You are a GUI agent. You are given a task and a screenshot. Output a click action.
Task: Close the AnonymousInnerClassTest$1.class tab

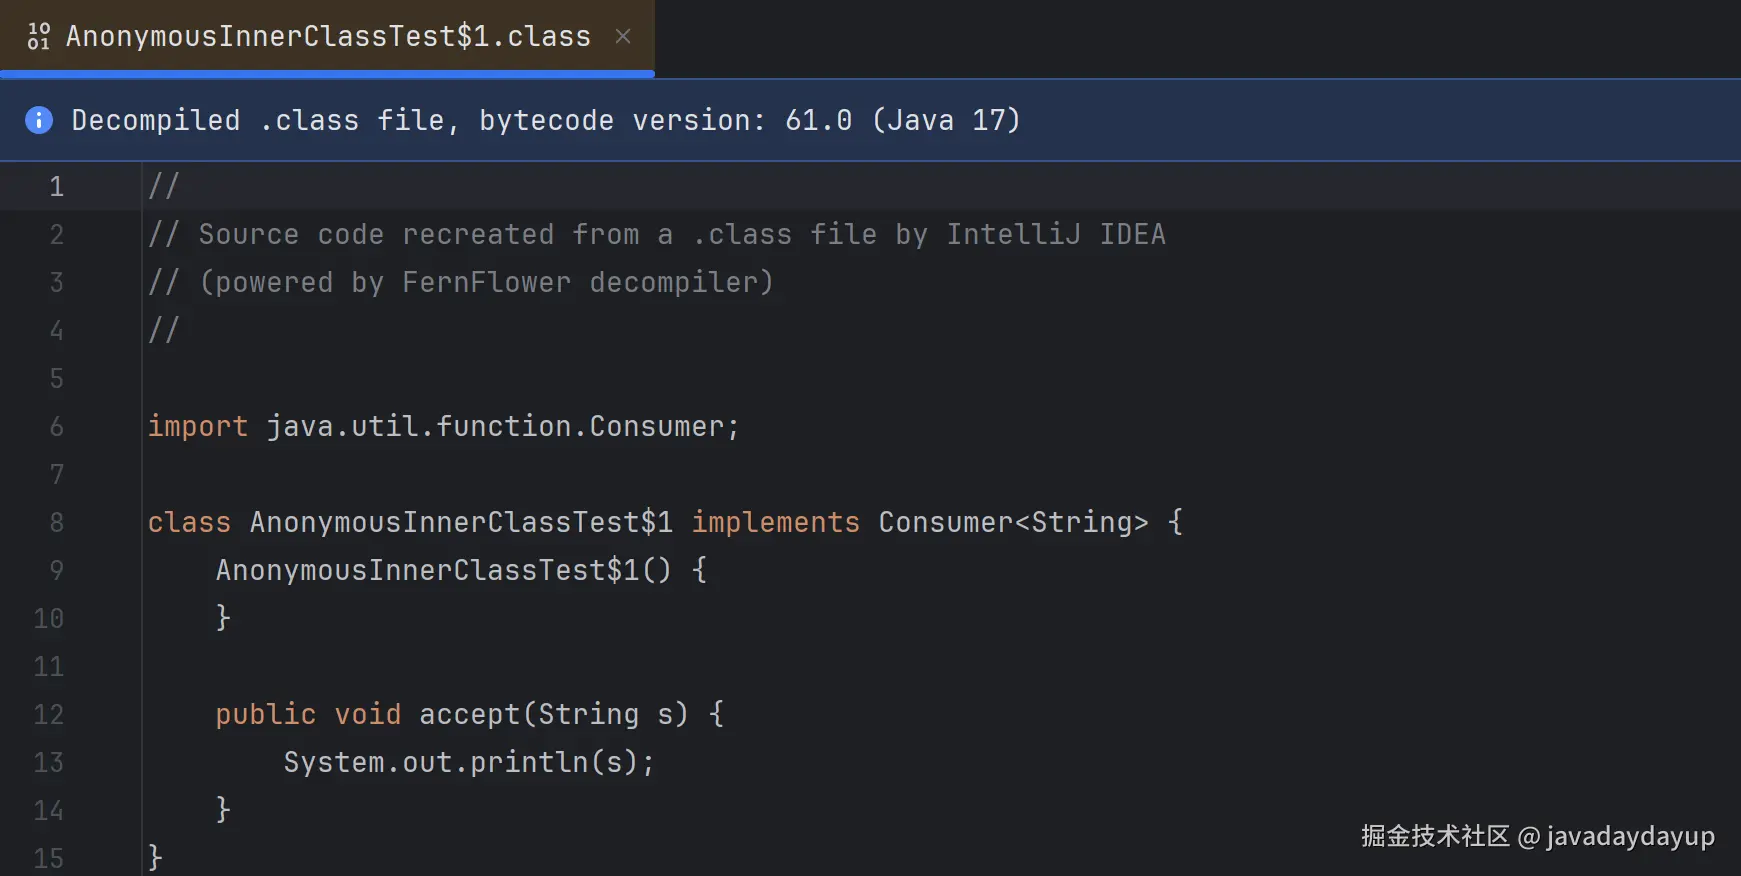coord(623,36)
